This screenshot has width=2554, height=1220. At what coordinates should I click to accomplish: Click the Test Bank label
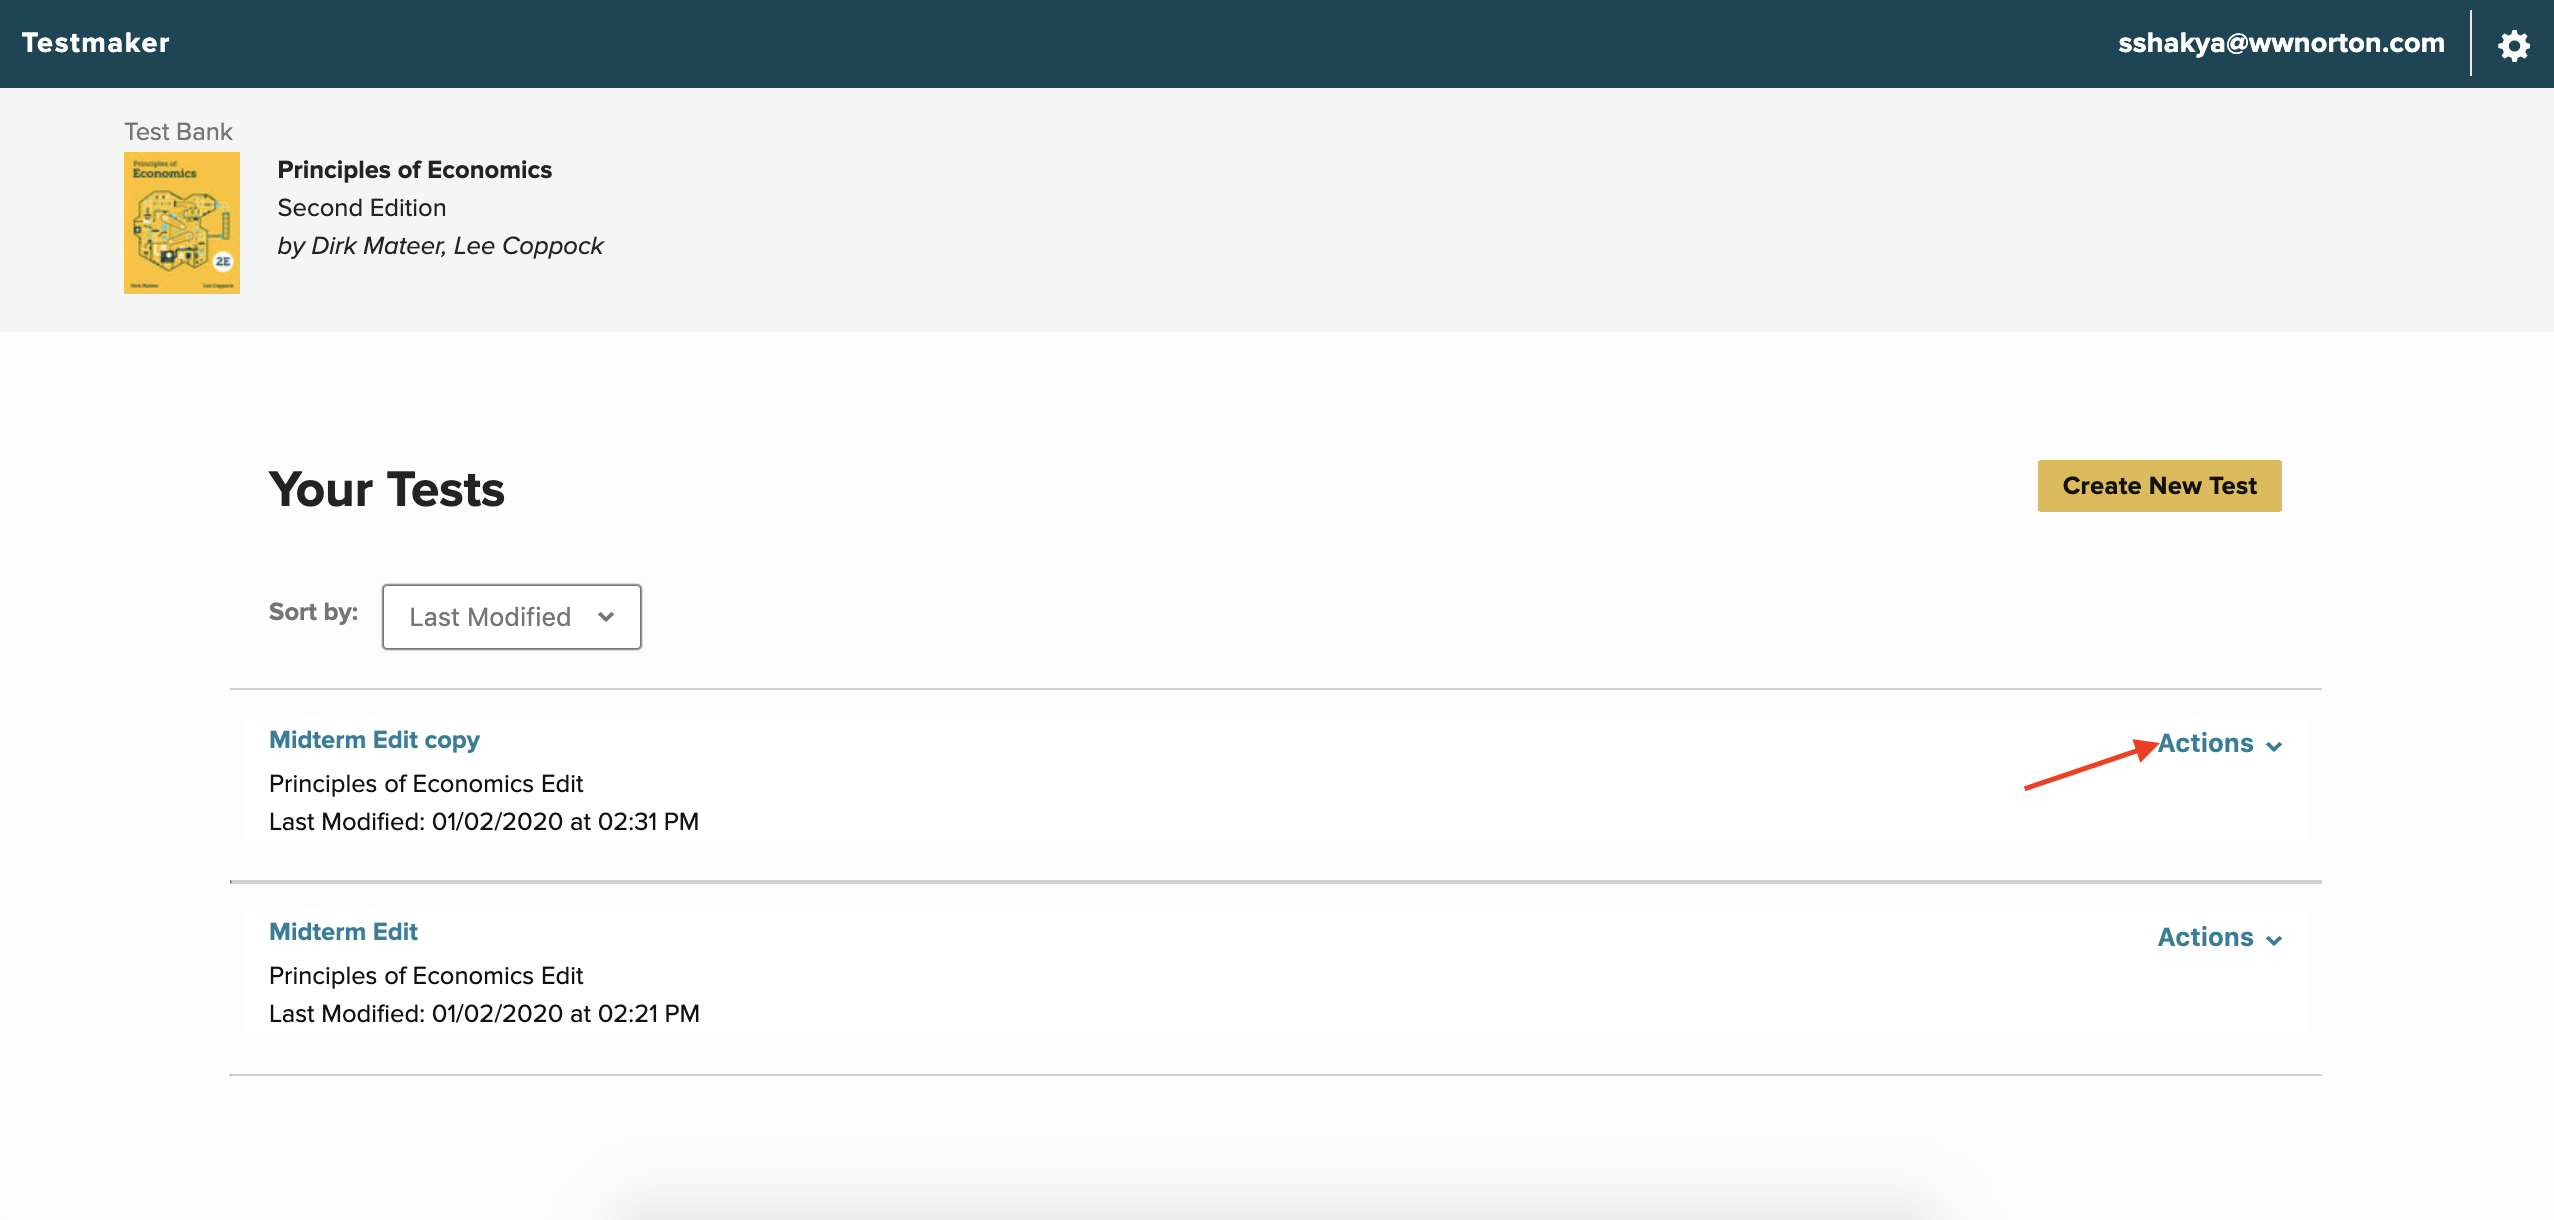click(x=178, y=132)
